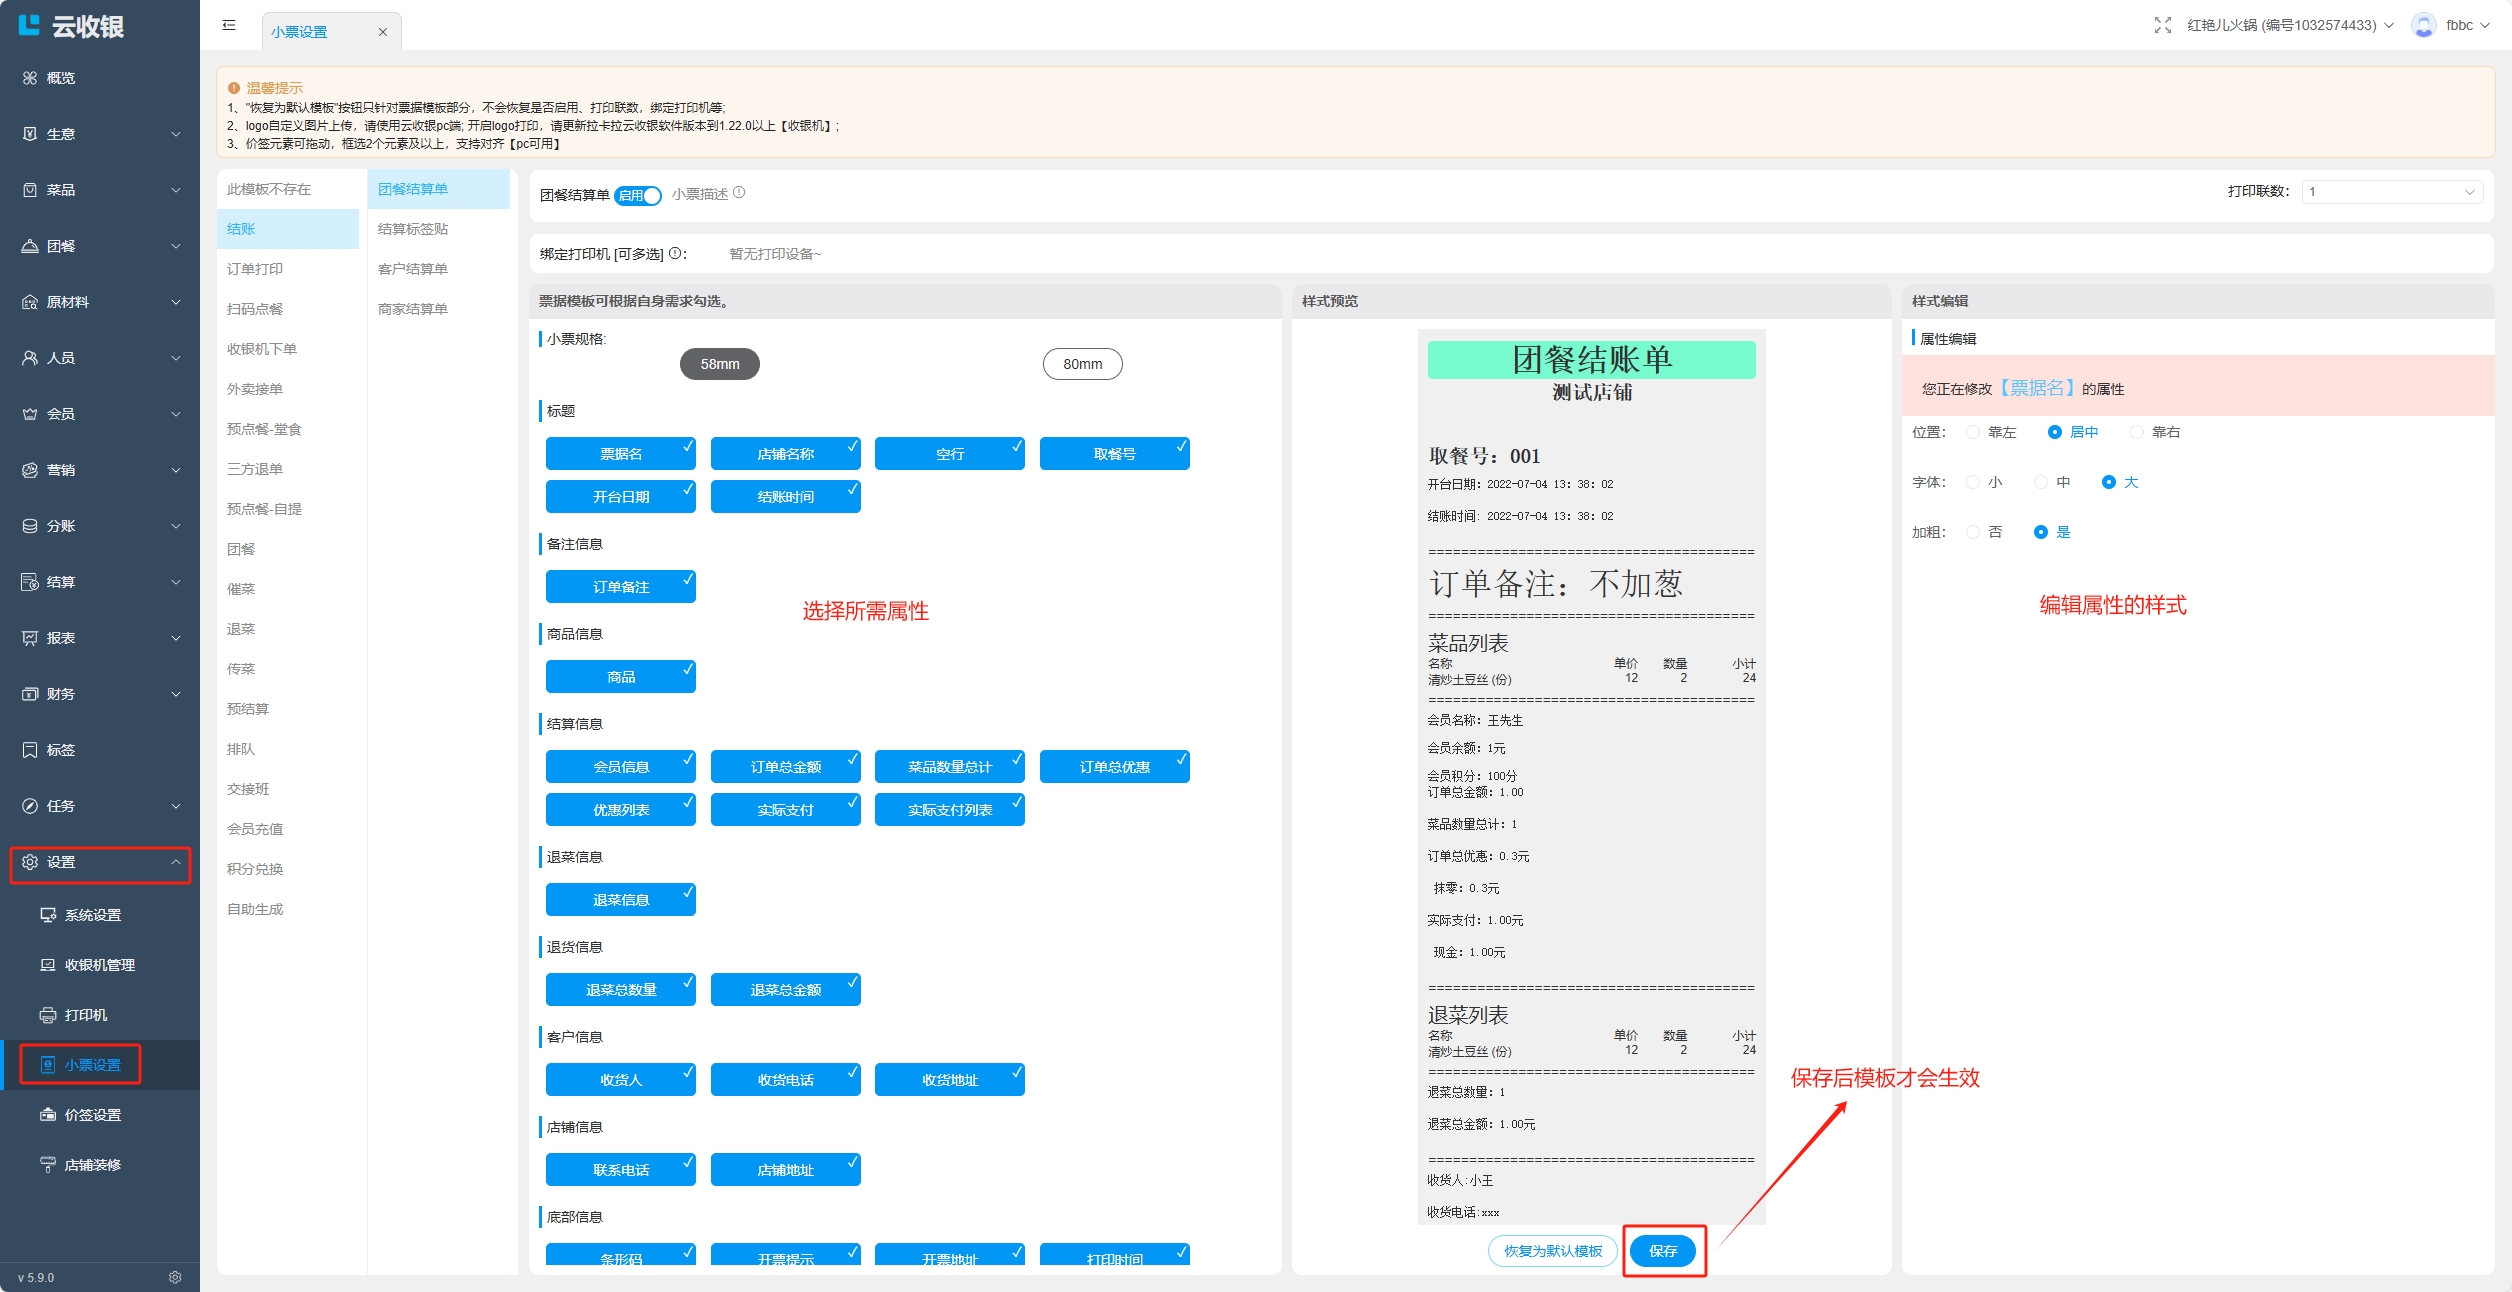
Task: Click the gear icon beside version number
Action: coord(175,1277)
